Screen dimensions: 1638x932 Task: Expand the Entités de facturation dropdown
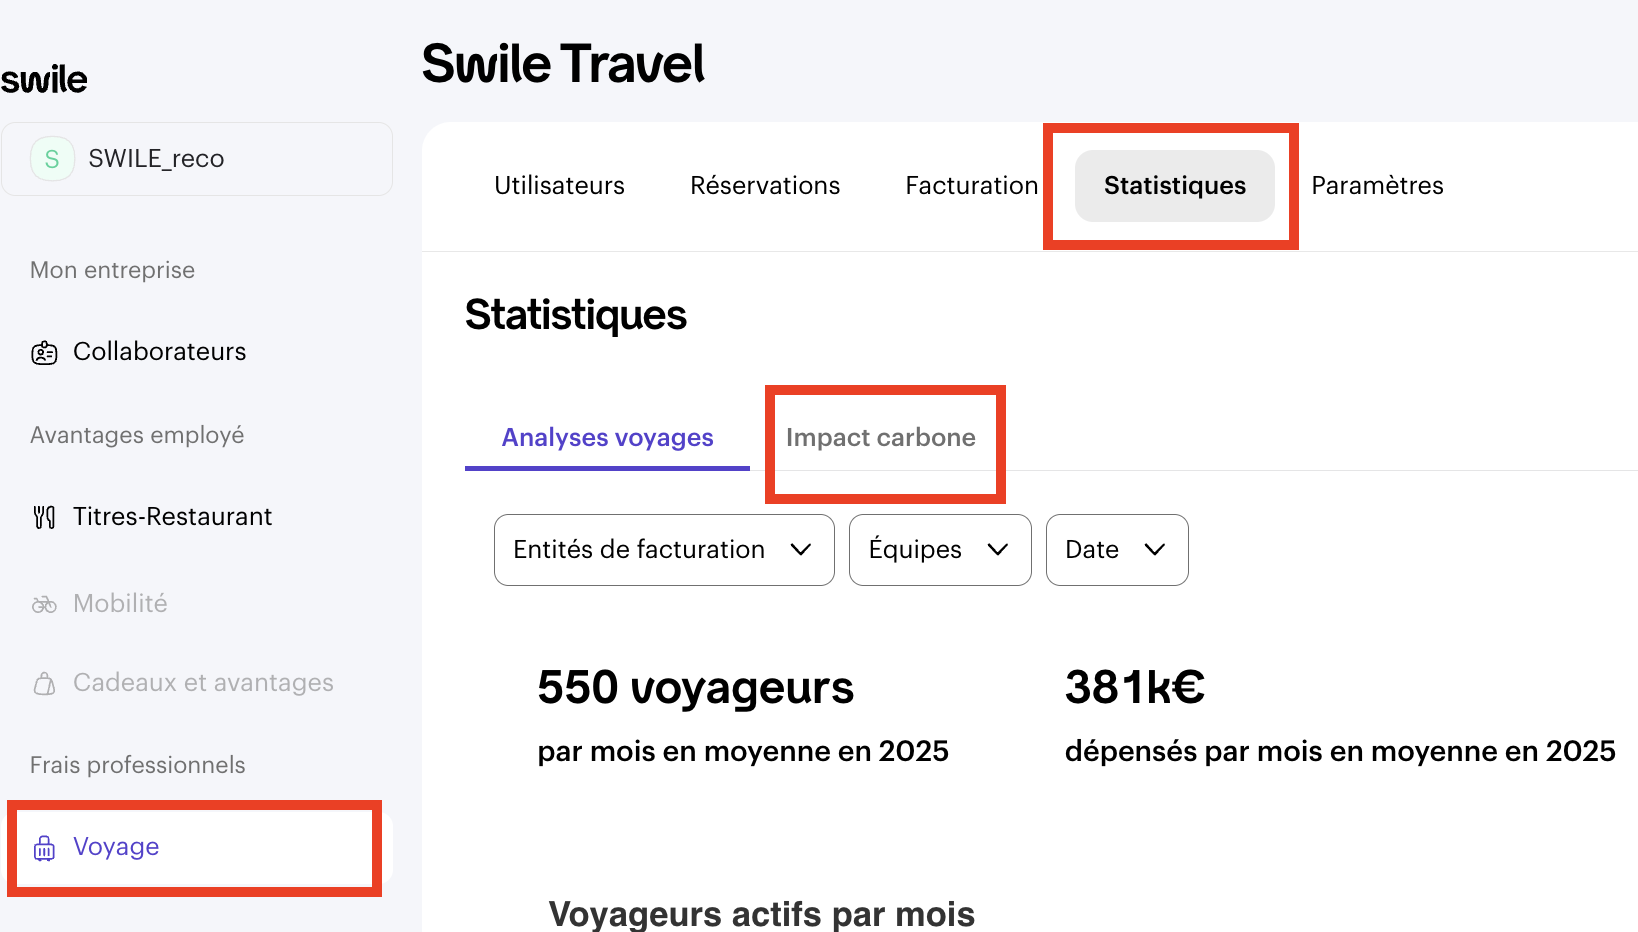pyautogui.click(x=664, y=550)
